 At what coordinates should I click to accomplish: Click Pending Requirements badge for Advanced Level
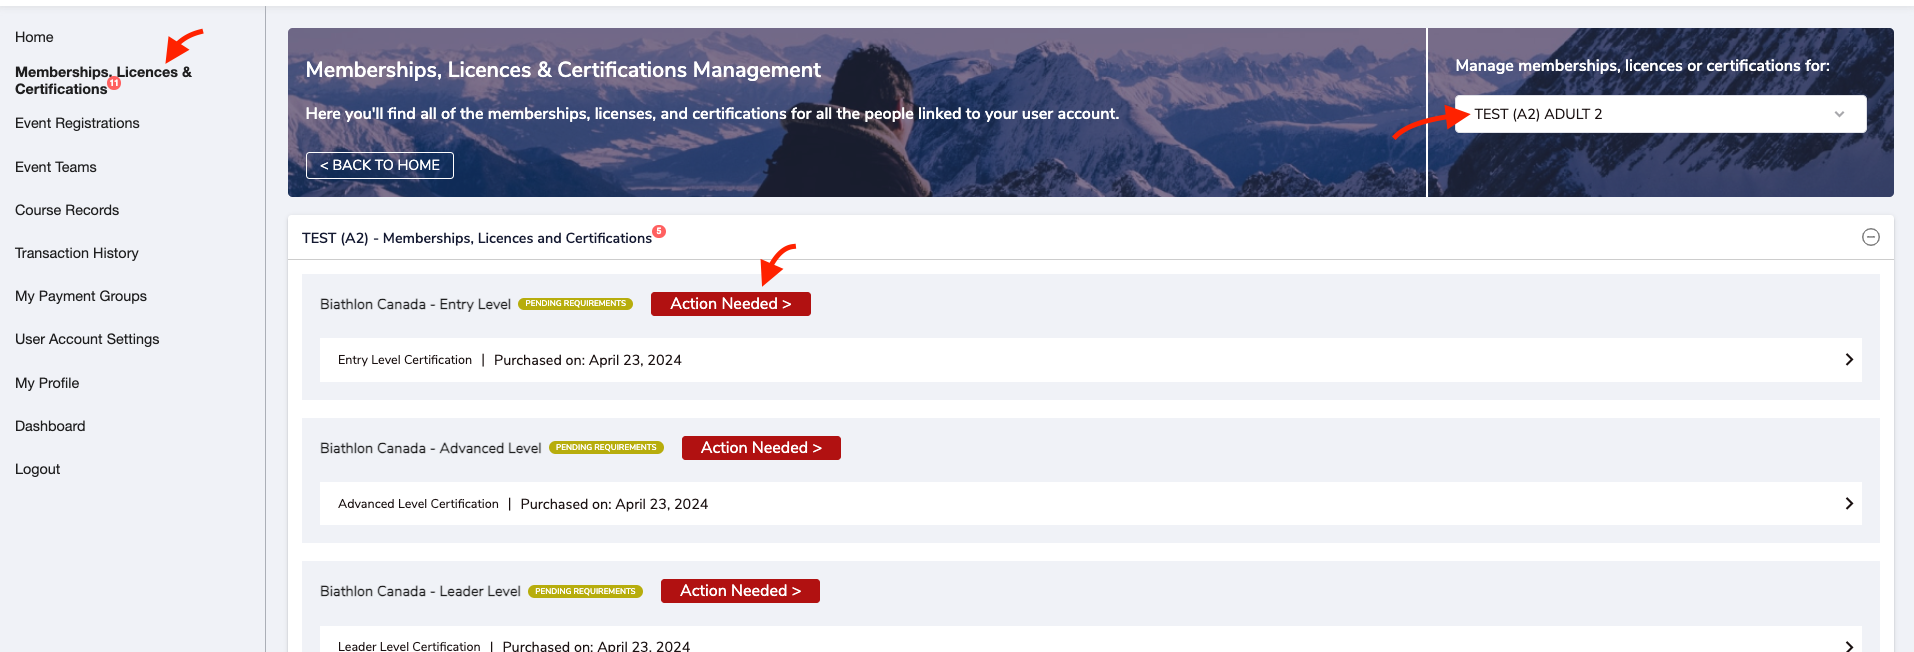click(x=606, y=448)
